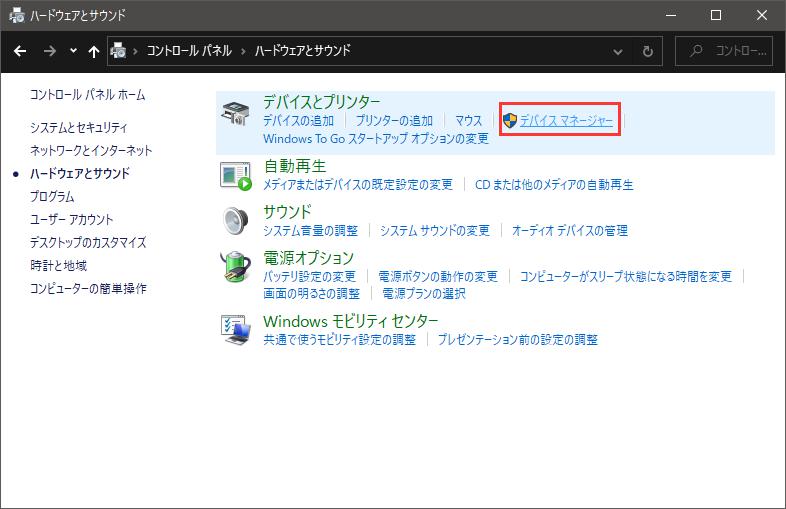
Task: Open デバイス マネージャー link
Action: [566, 121]
